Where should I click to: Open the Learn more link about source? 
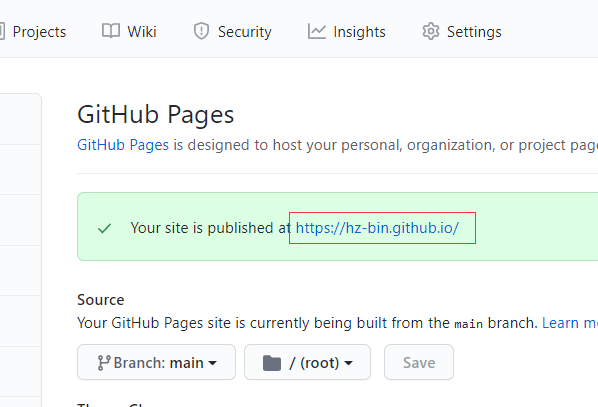point(570,323)
